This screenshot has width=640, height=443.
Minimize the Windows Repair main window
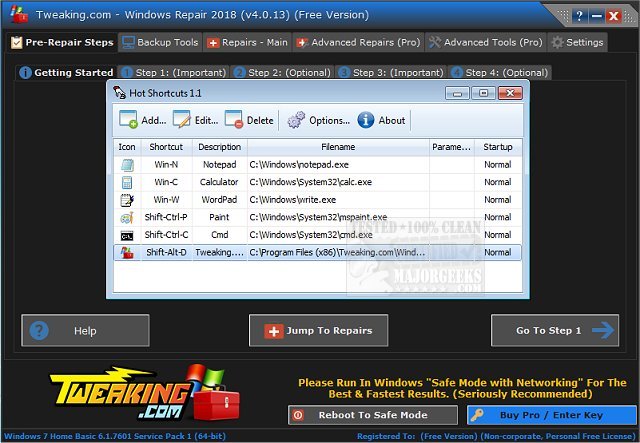[596, 16]
